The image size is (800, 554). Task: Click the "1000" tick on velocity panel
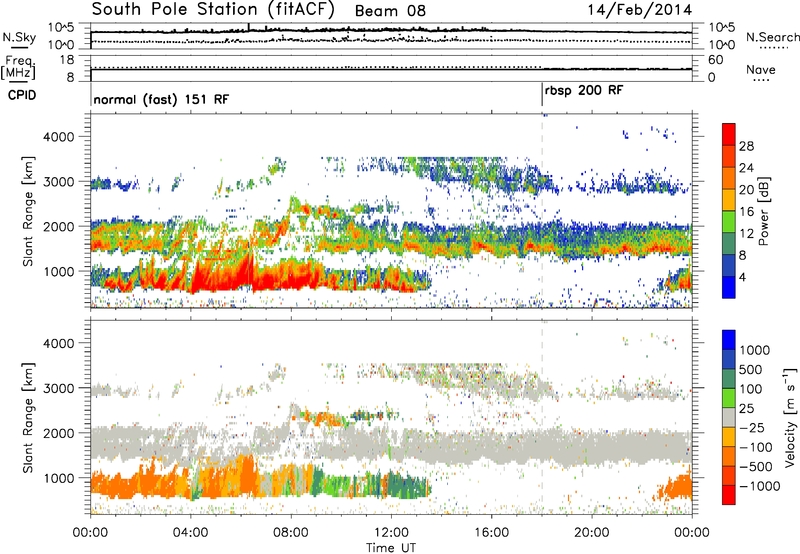click(58, 478)
